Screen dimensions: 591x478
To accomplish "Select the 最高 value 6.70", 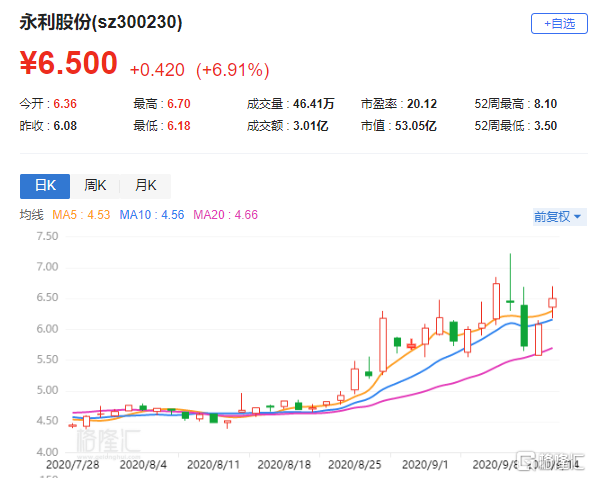I will tap(179, 104).
